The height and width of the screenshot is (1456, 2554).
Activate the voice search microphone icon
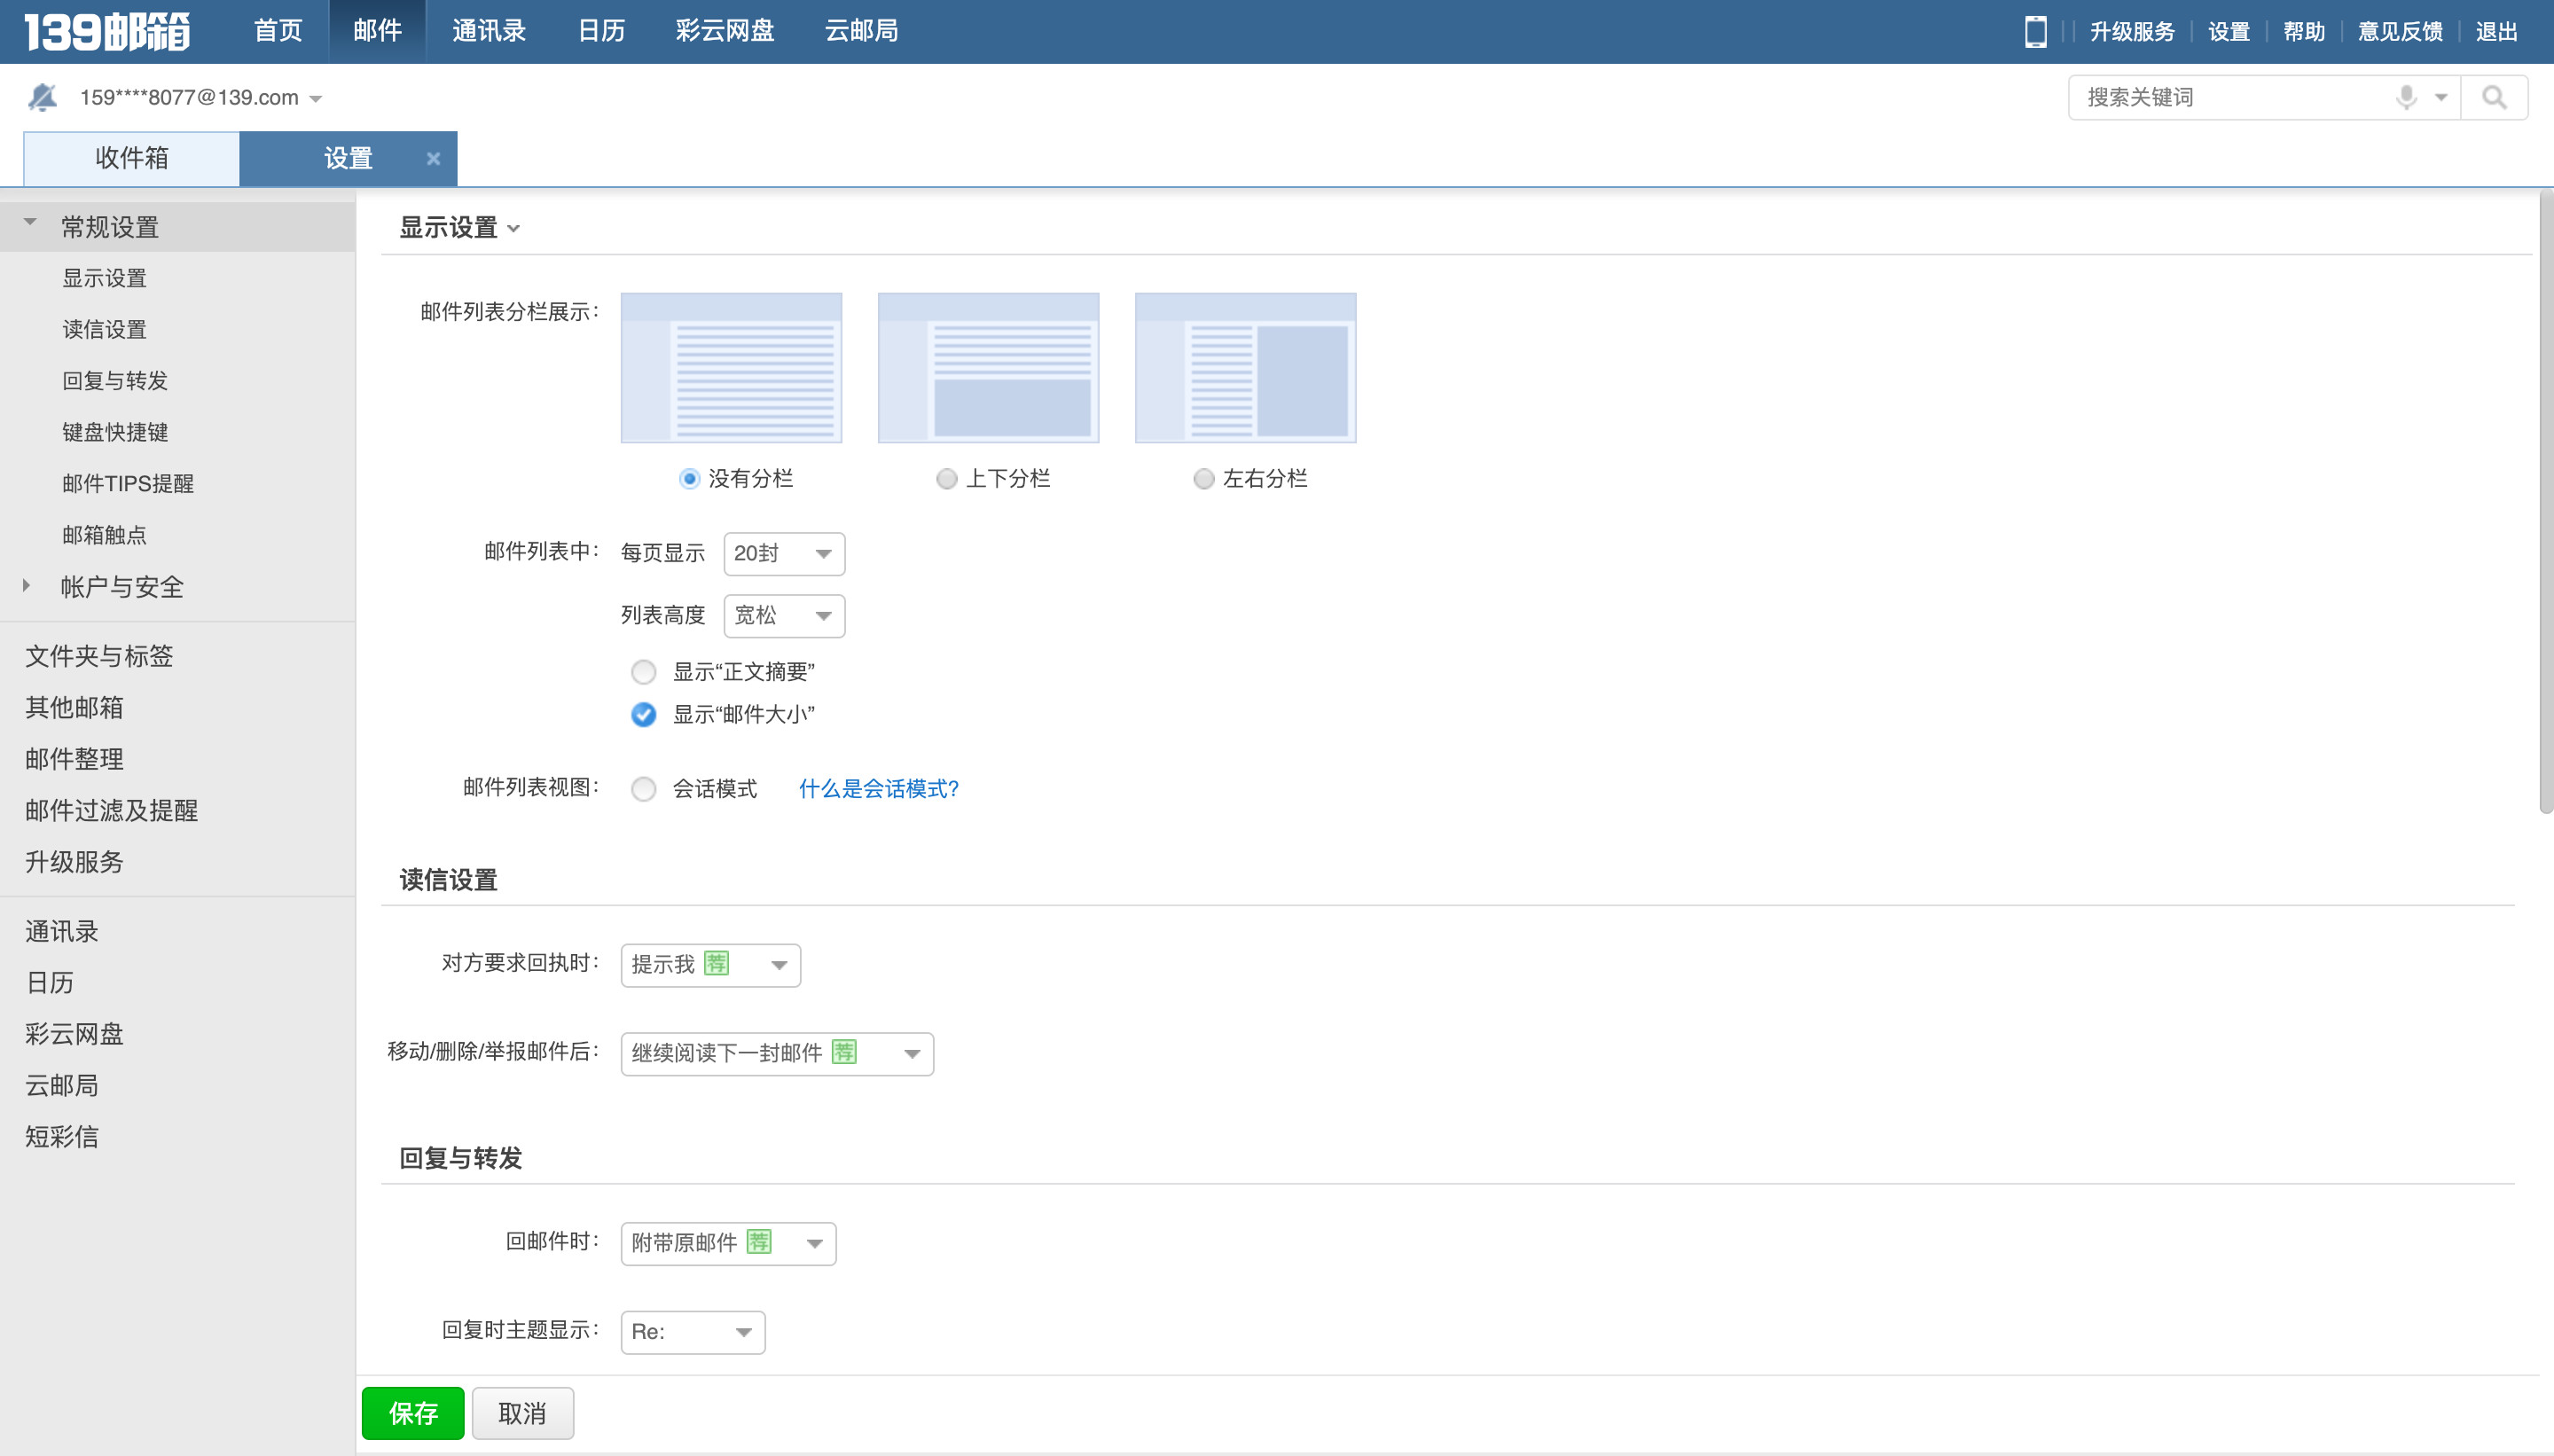point(2404,97)
